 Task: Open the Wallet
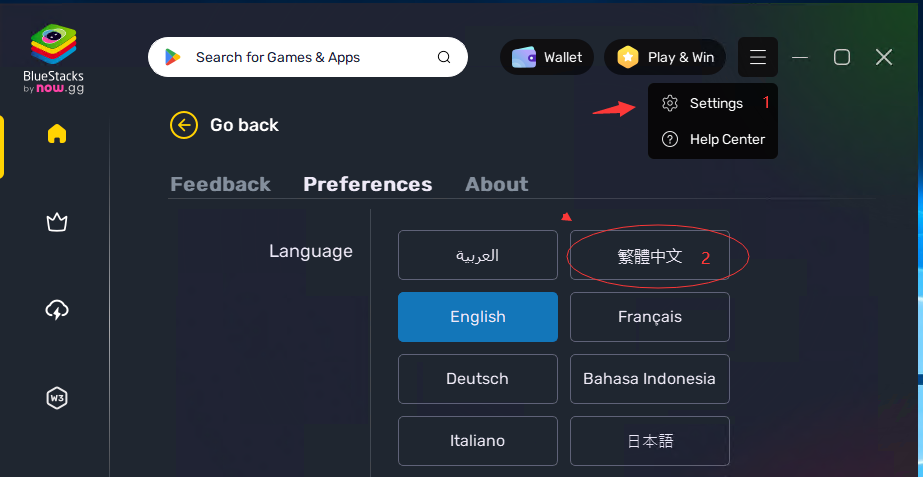[547, 57]
